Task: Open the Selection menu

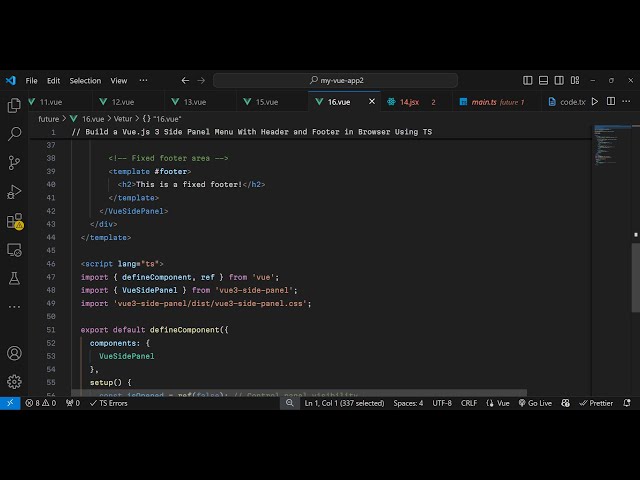Action: point(85,80)
